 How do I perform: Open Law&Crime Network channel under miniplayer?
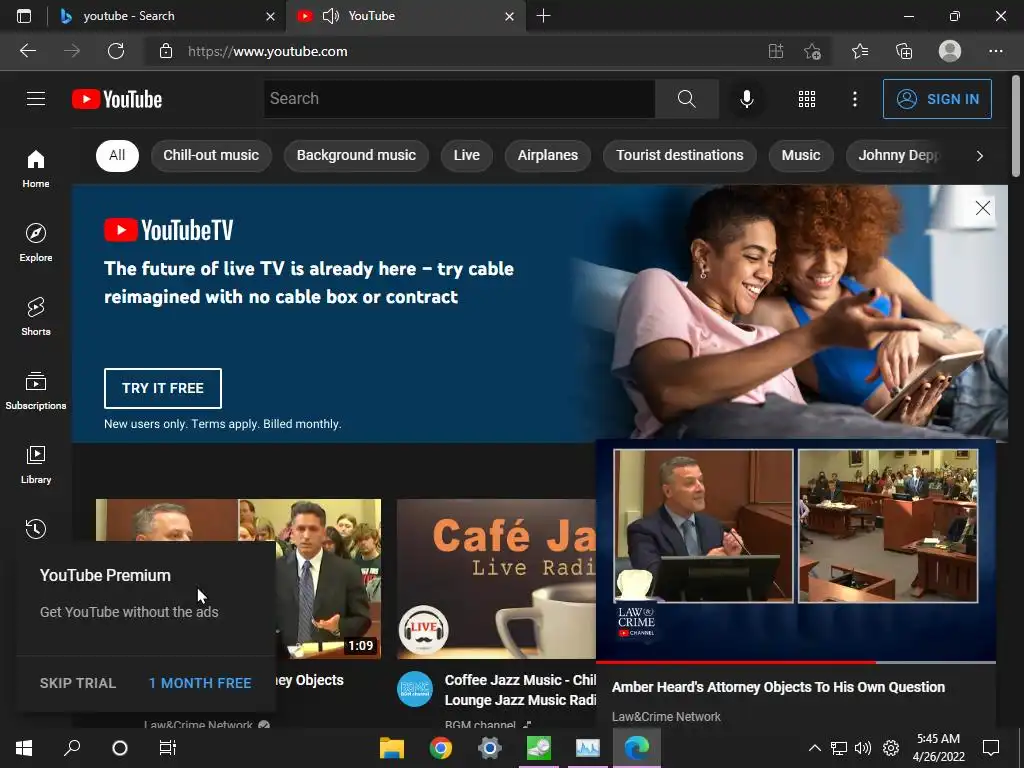665,716
